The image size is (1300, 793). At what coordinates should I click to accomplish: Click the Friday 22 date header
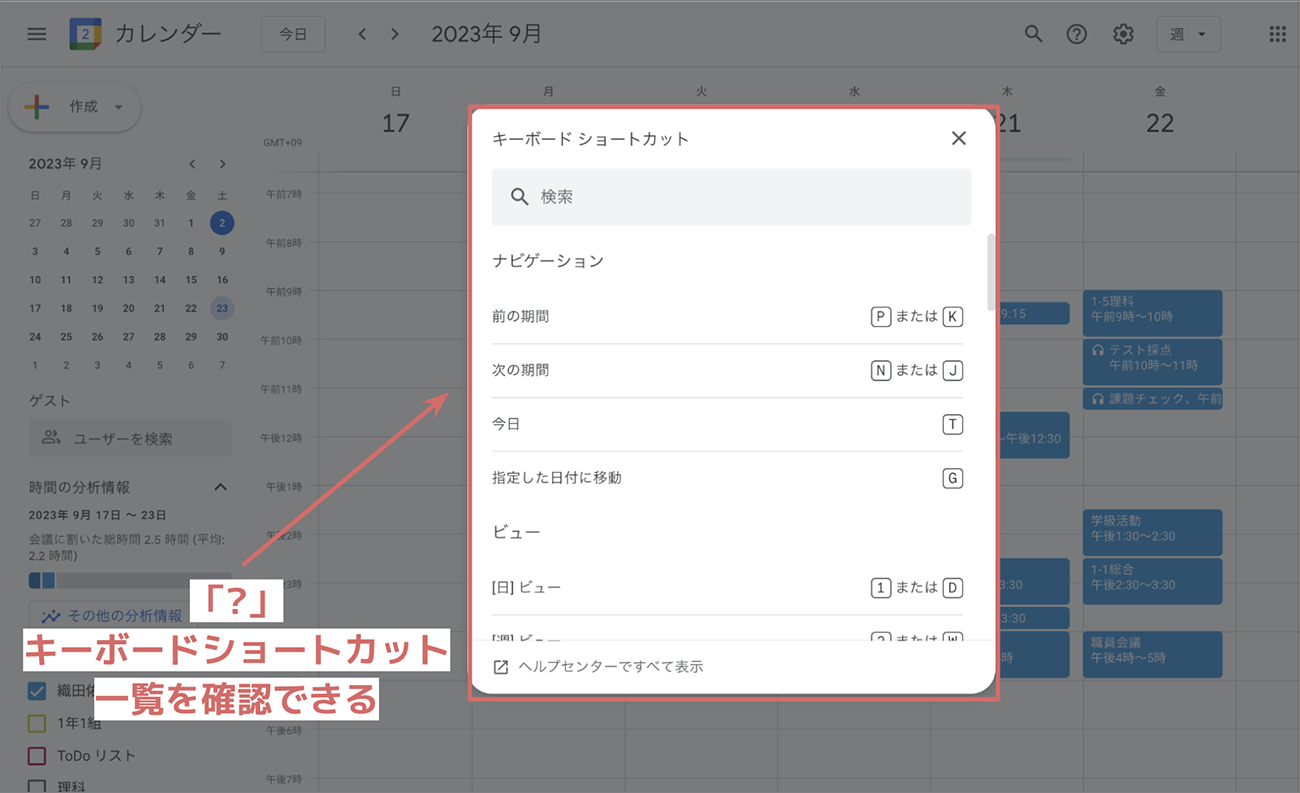click(x=1160, y=123)
